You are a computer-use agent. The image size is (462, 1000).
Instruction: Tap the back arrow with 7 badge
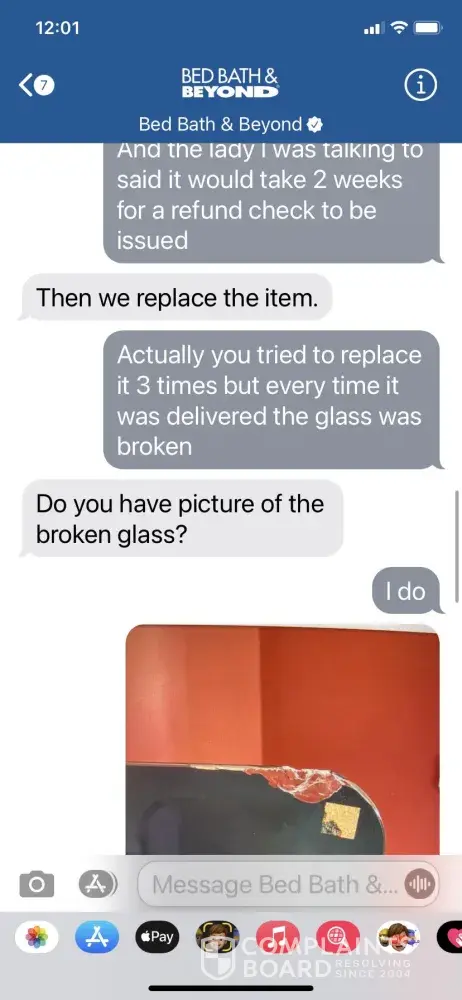[x=37, y=85]
